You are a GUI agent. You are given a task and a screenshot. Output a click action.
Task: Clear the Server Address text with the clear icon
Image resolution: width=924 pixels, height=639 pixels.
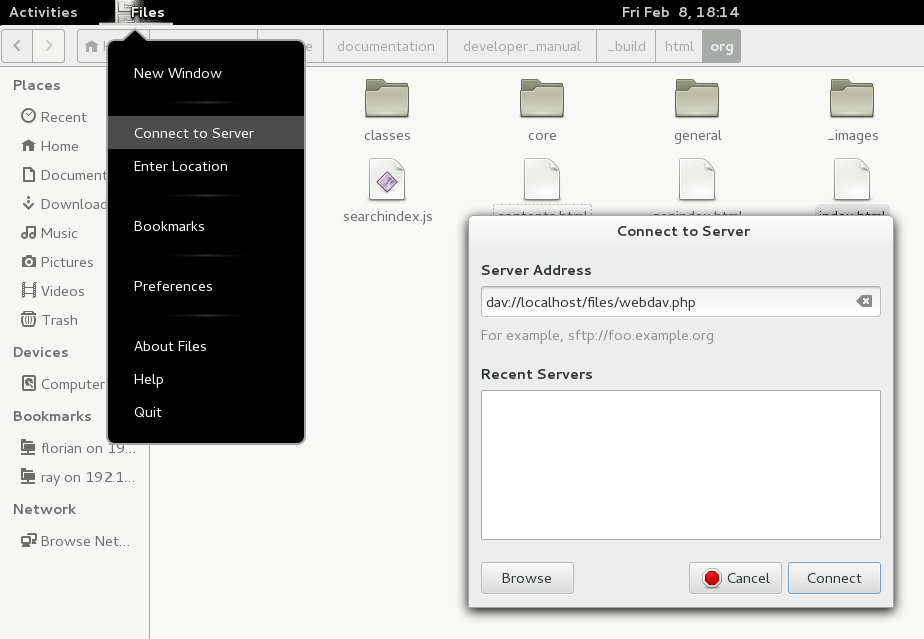click(x=863, y=301)
